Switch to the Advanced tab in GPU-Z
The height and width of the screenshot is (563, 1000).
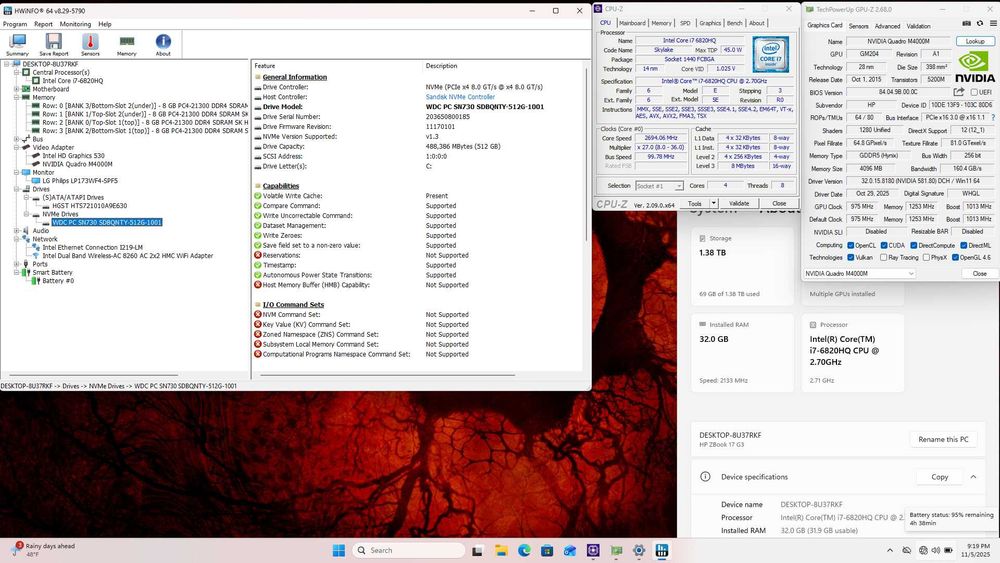tap(887, 26)
